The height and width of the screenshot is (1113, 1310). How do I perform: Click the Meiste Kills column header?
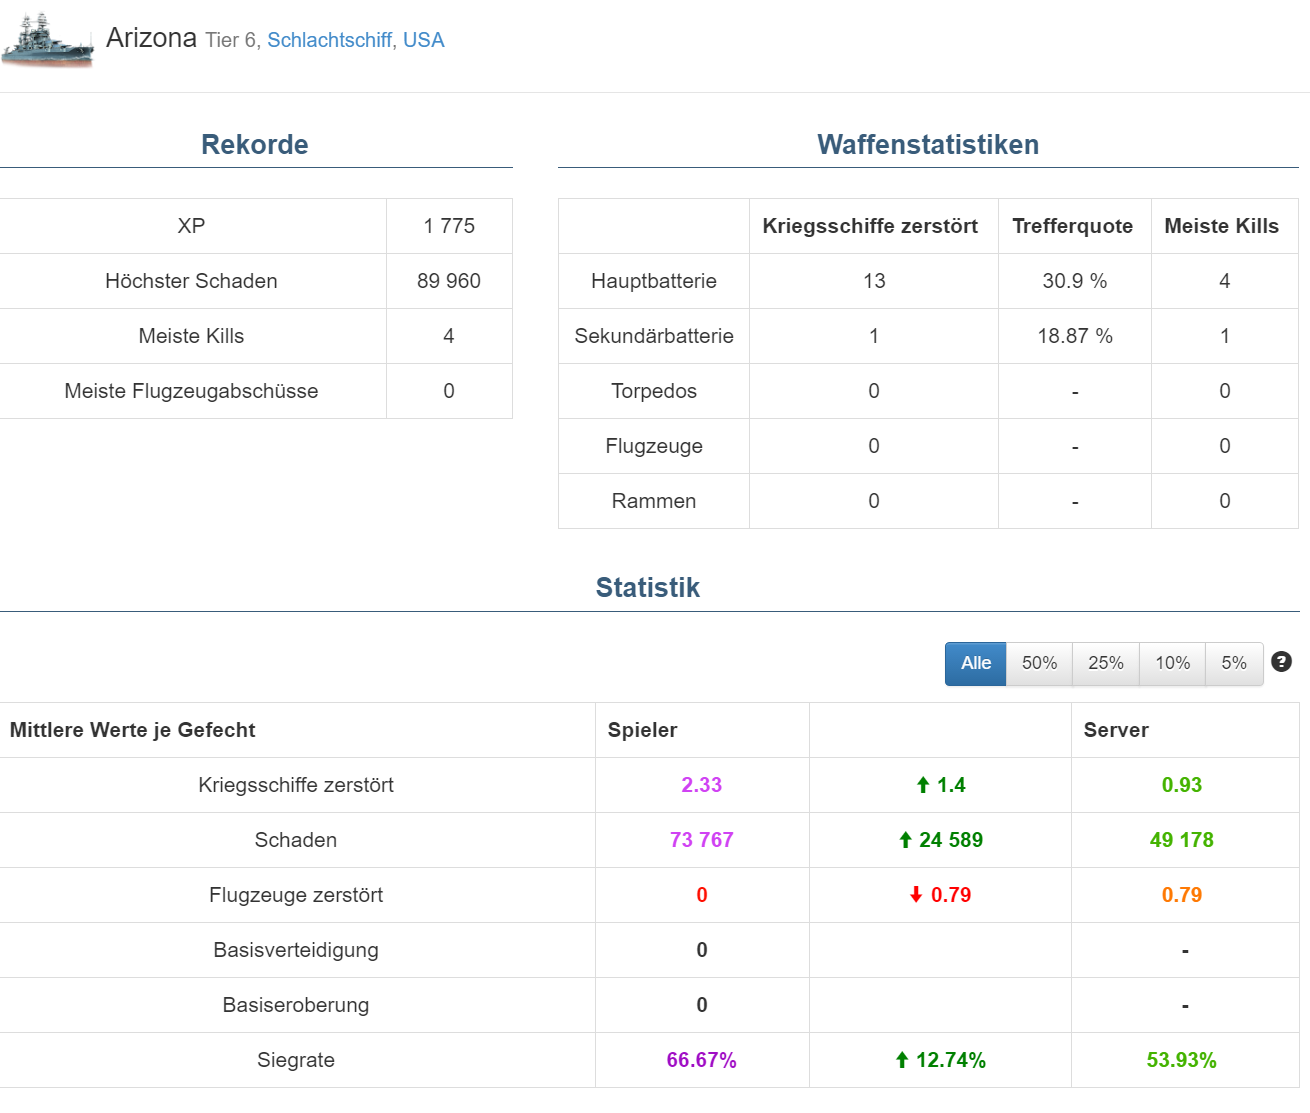coord(1222,226)
